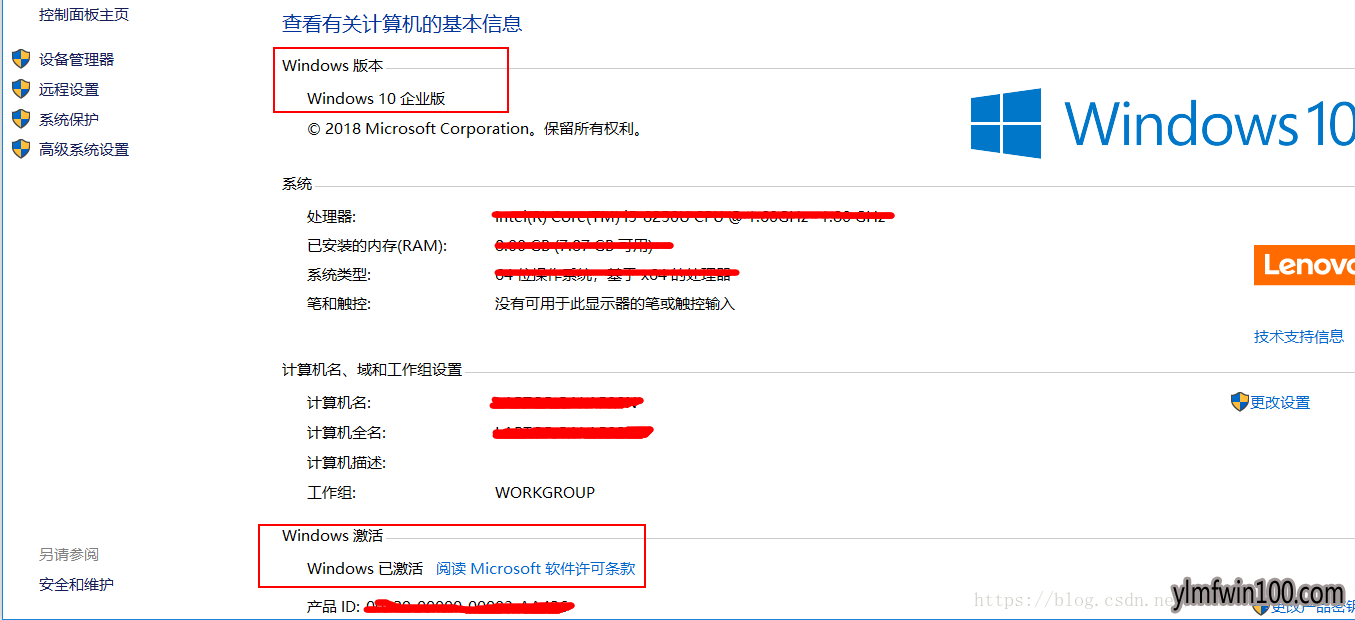
Task: Click the shield icon beside 高级系统设置
Action: [x=21, y=149]
